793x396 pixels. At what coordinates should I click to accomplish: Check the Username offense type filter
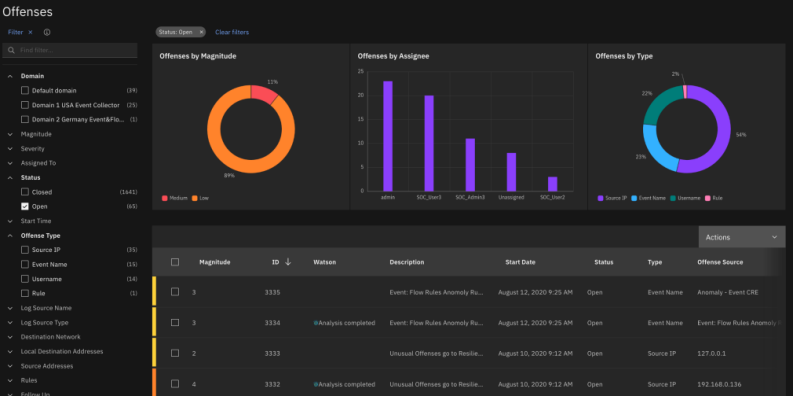click(25, 279)
